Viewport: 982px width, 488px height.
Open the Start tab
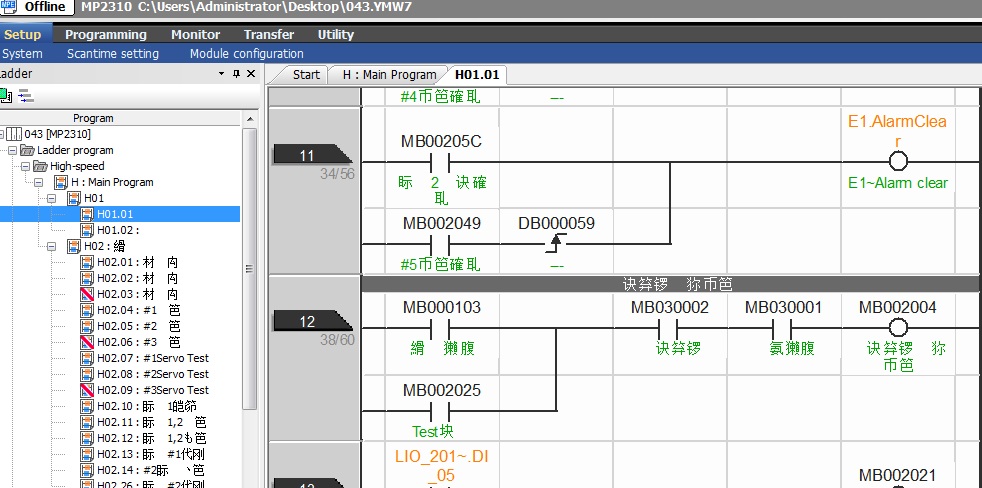click(x=306, y=74)
